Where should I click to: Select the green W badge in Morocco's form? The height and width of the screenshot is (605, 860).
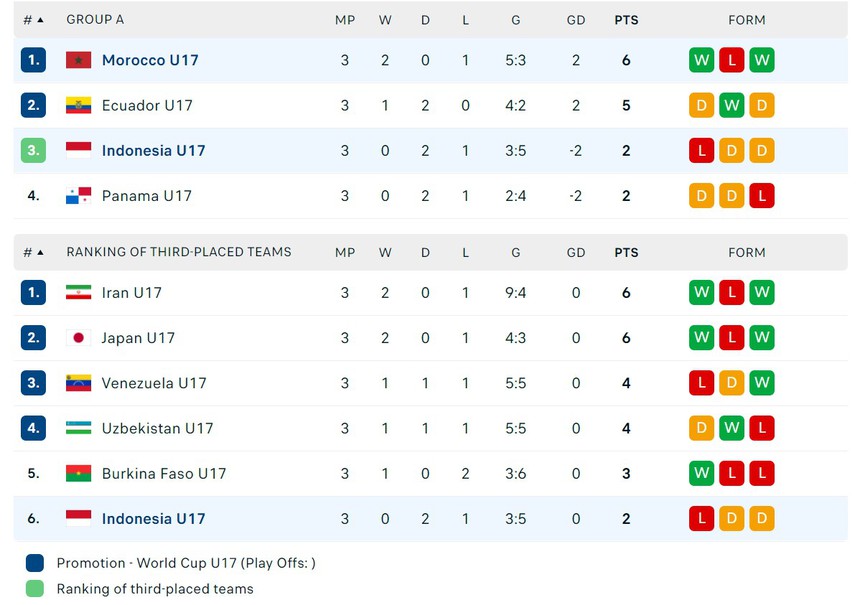pos(701,60)
